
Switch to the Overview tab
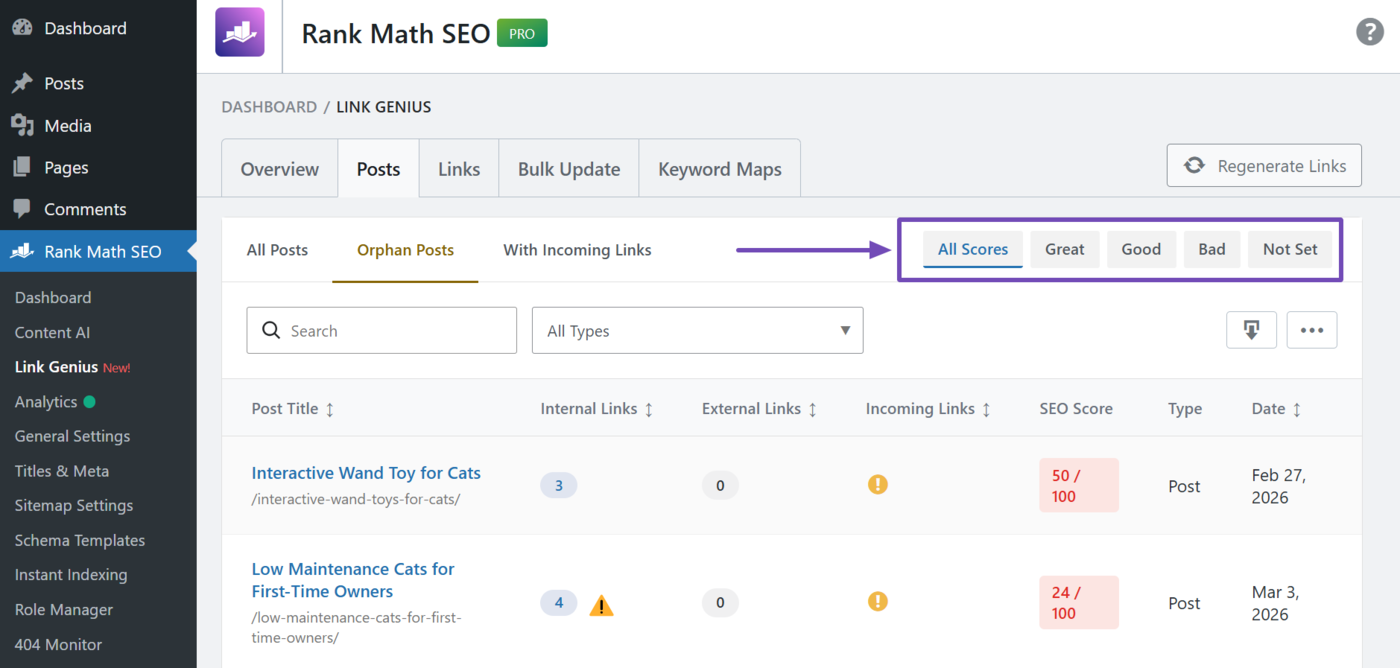click(x=280, y=169)
